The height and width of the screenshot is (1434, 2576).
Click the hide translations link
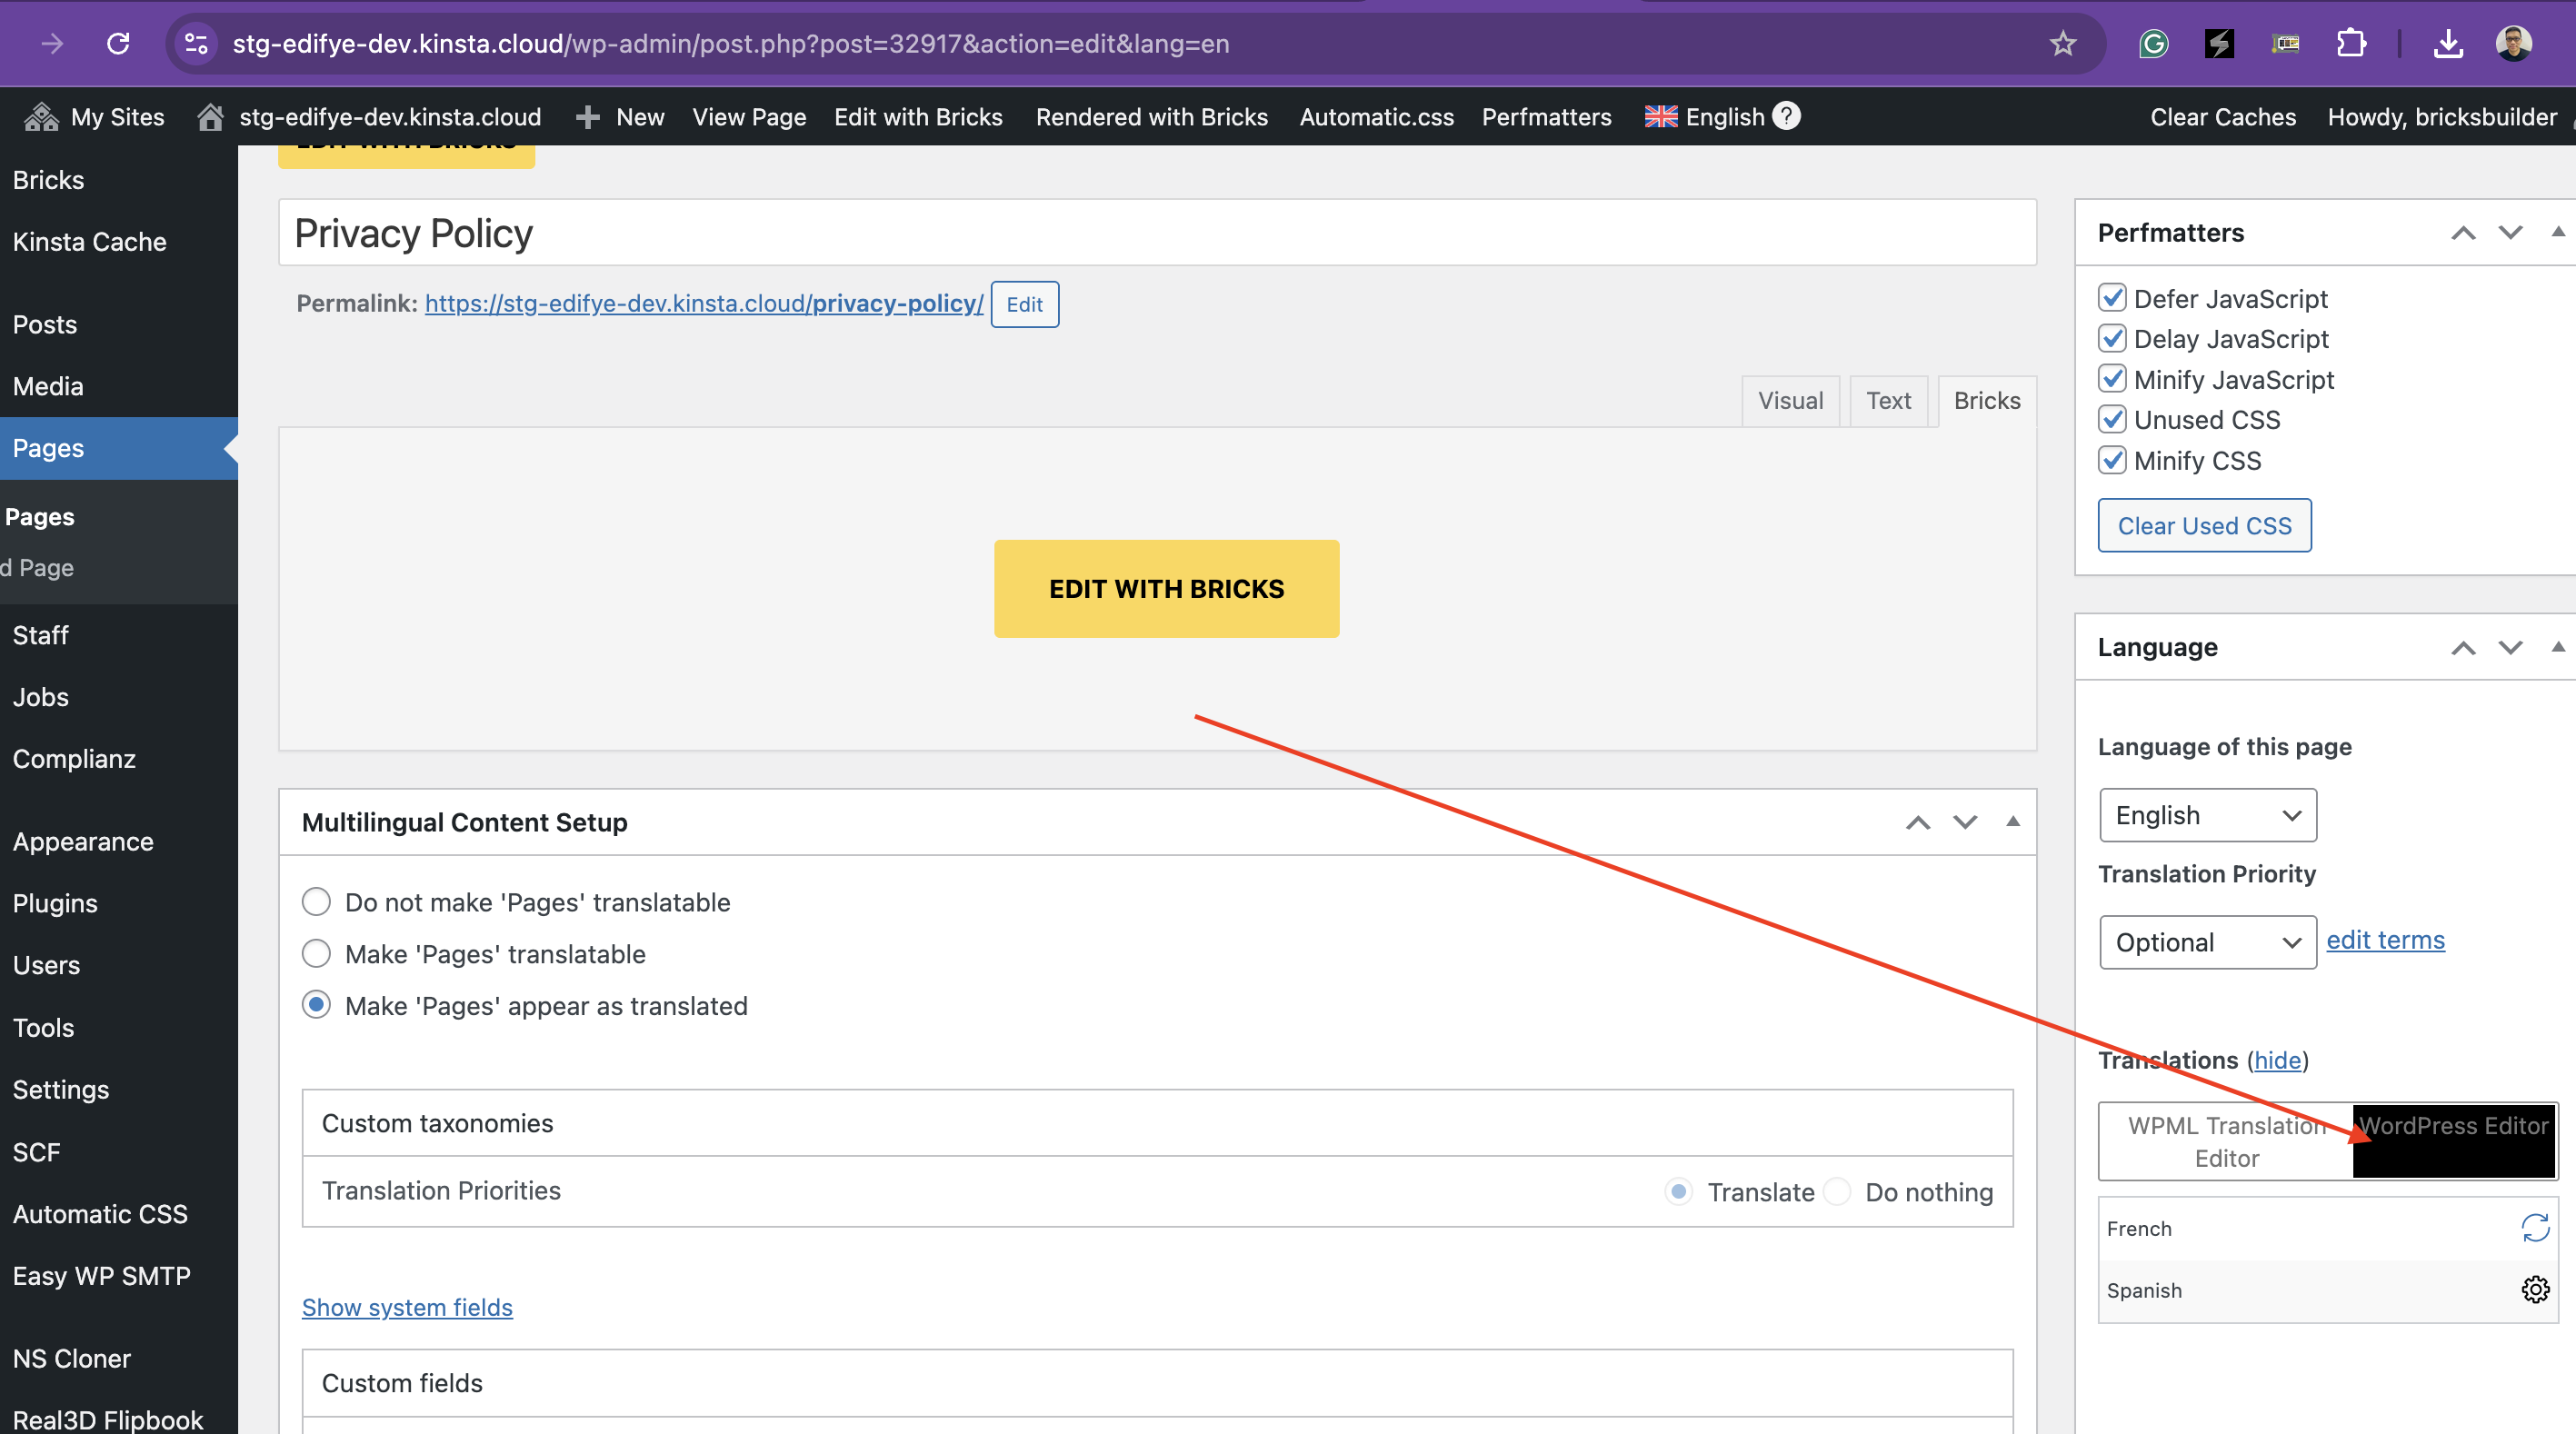coord(2277,1060)
